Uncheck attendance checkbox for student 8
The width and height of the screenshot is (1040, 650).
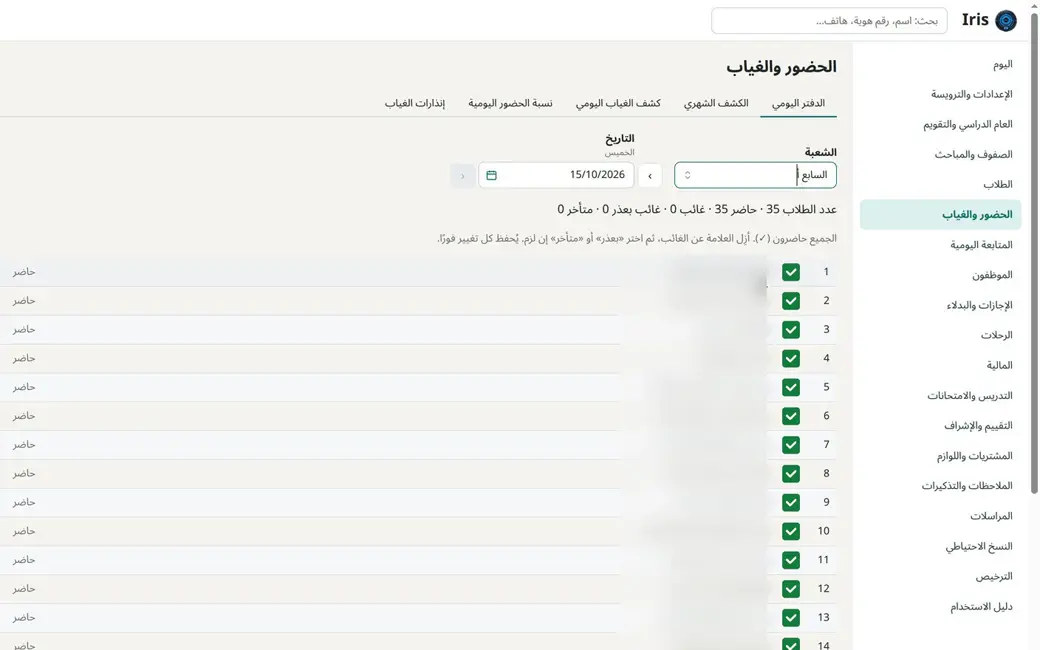[791, 474]
